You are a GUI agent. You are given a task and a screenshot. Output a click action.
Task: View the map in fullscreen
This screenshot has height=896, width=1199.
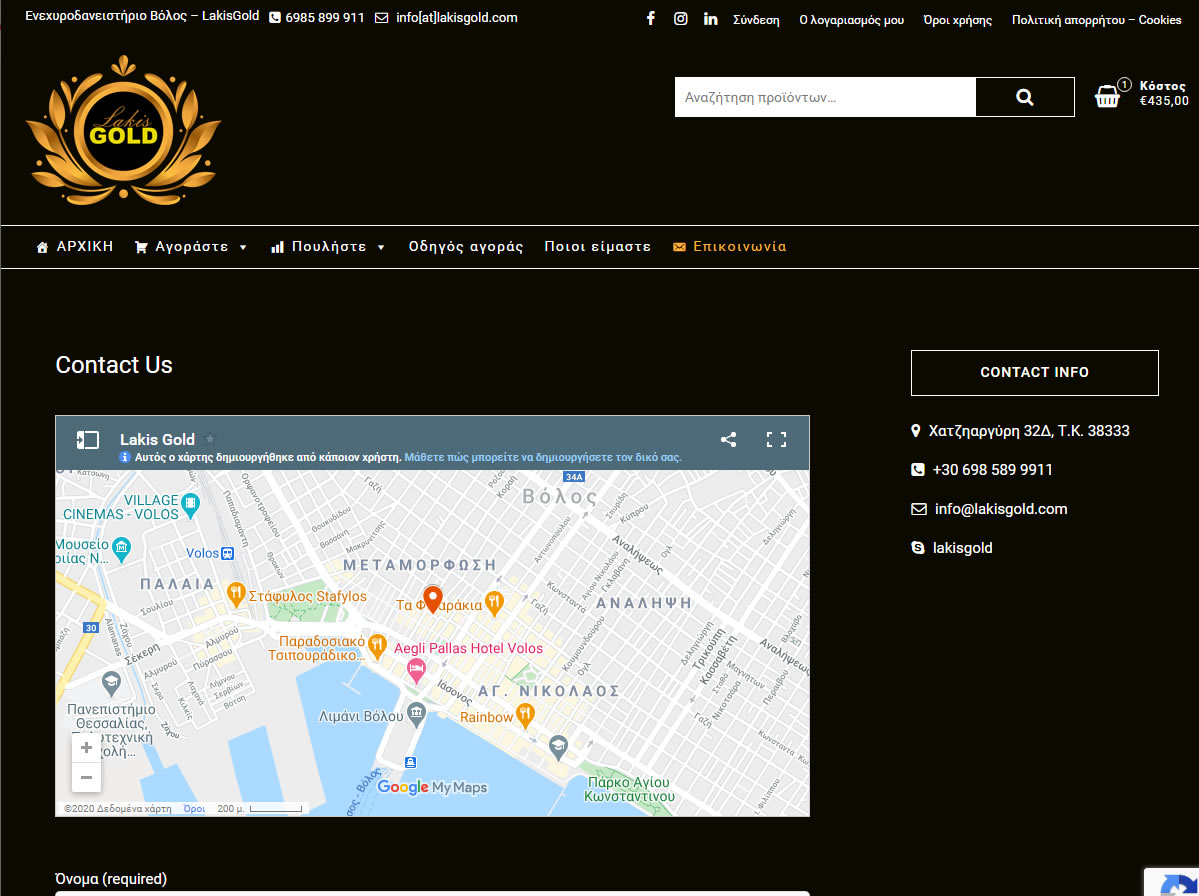coord(776,440)
